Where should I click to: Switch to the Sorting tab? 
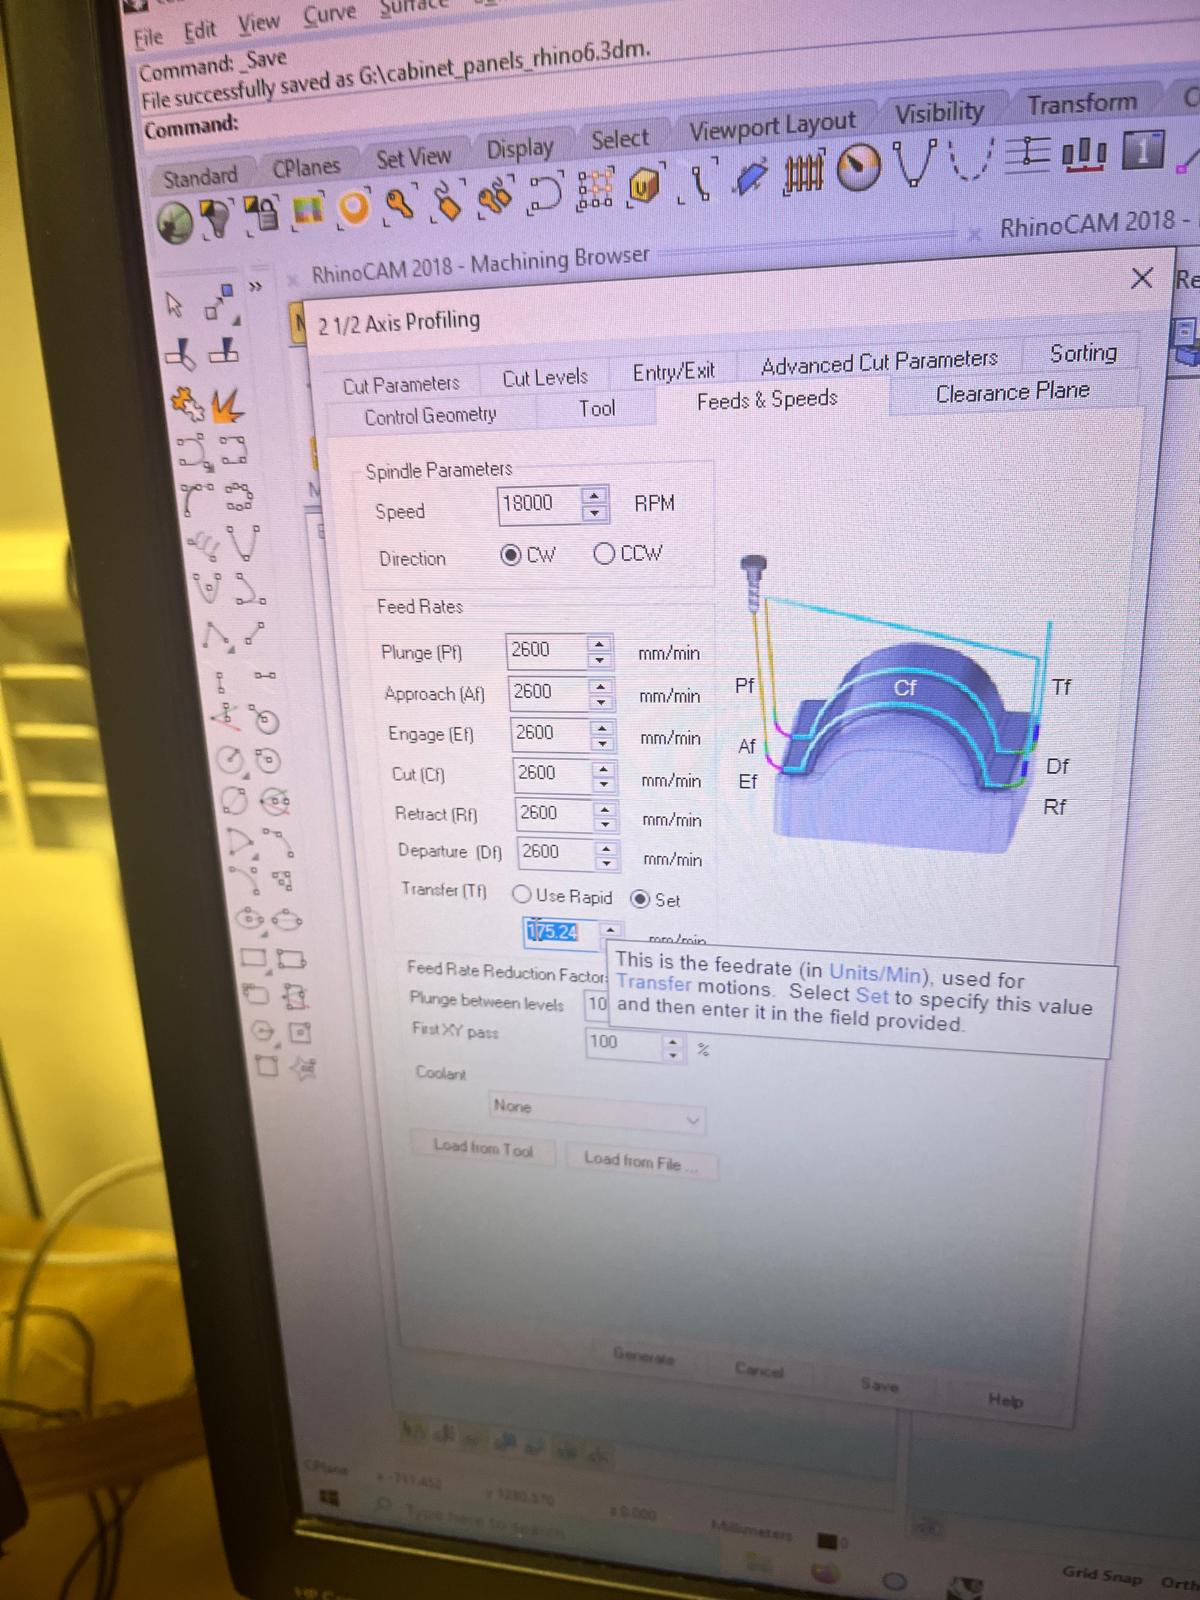[1083, 353]
